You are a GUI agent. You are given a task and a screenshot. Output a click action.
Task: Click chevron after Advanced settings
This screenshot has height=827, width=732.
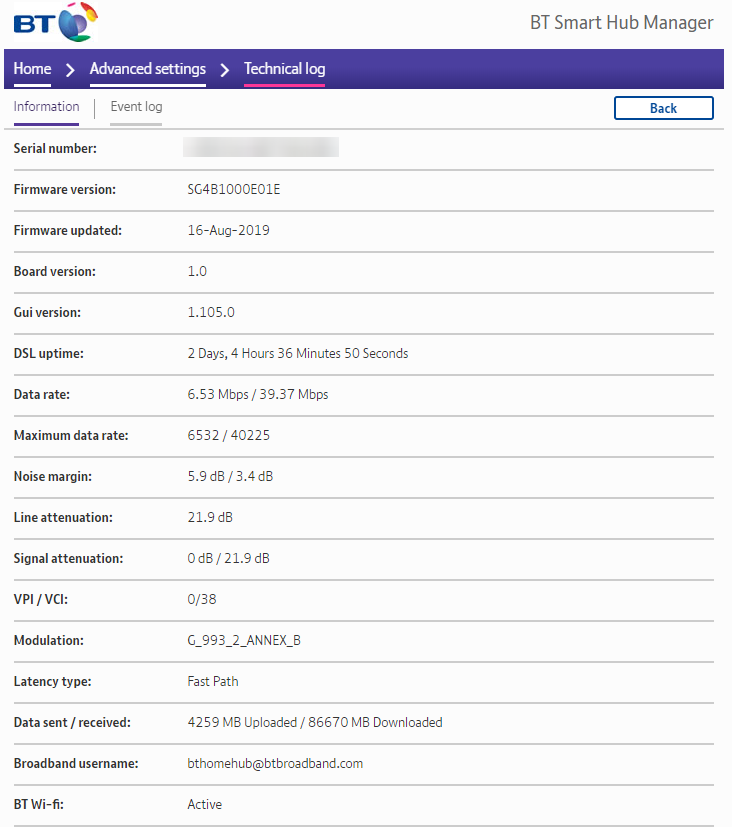(x=225, y=70)
